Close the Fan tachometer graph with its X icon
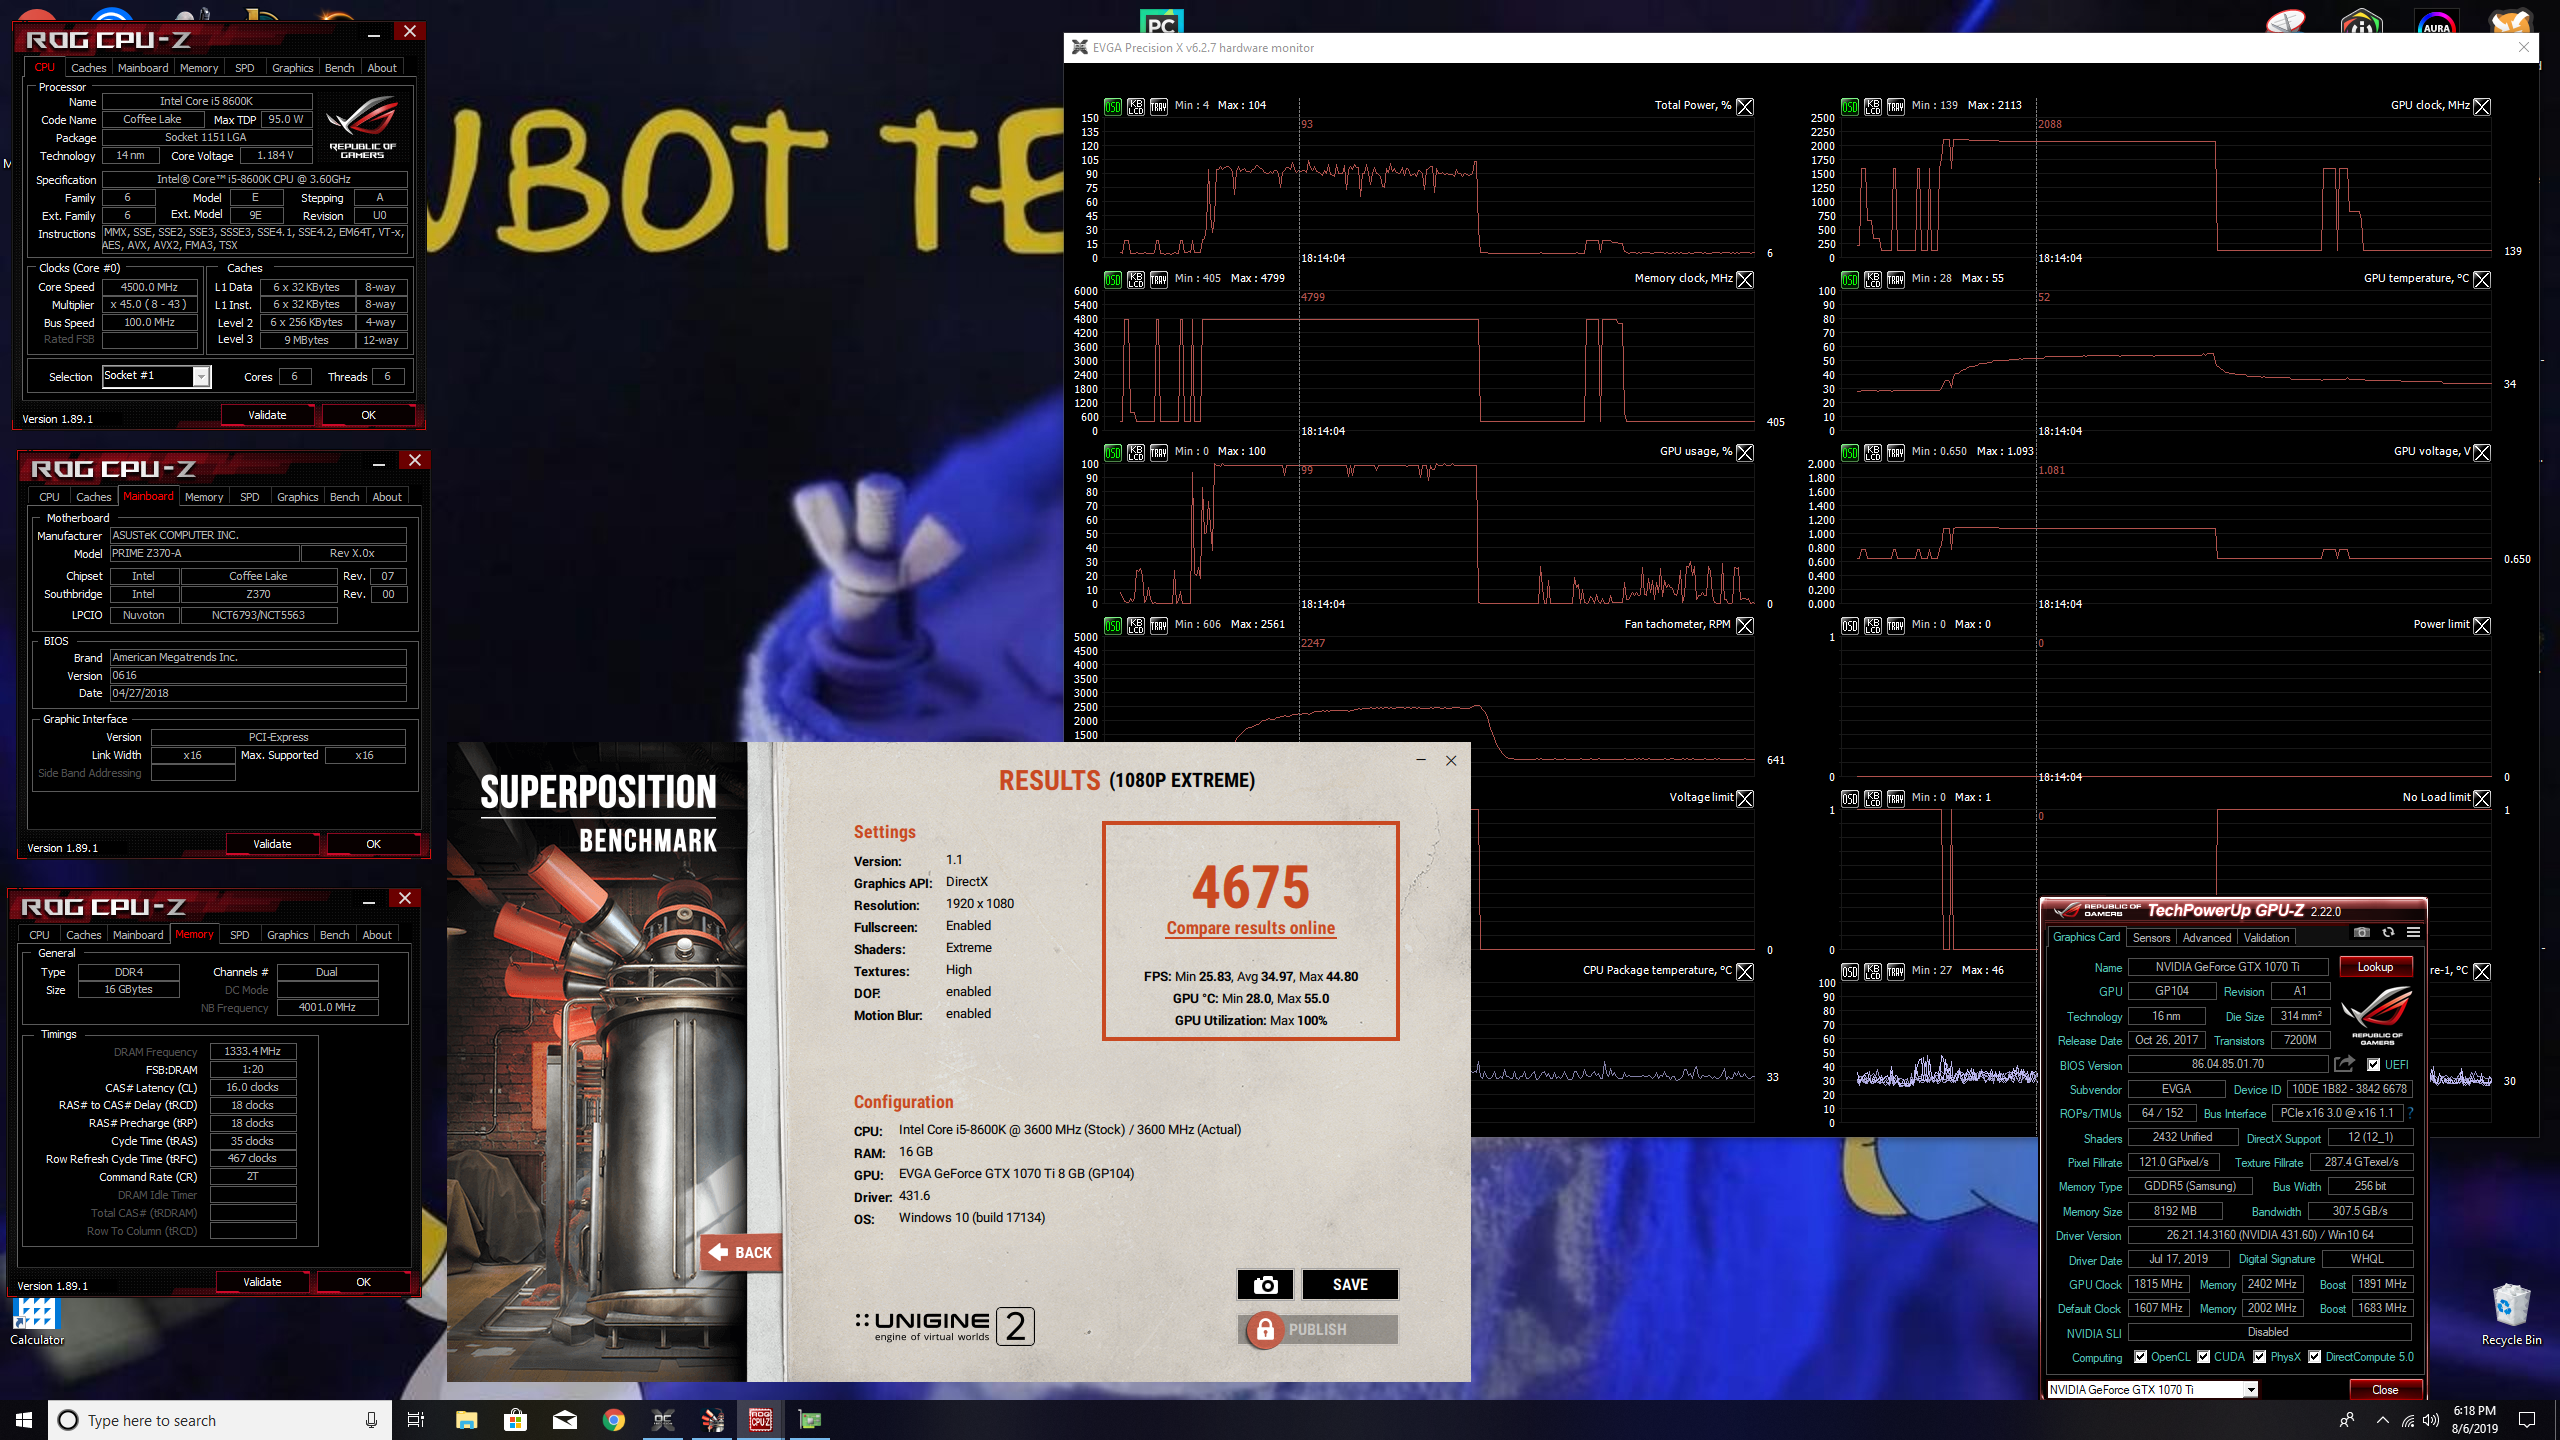 click(1745, 625)
